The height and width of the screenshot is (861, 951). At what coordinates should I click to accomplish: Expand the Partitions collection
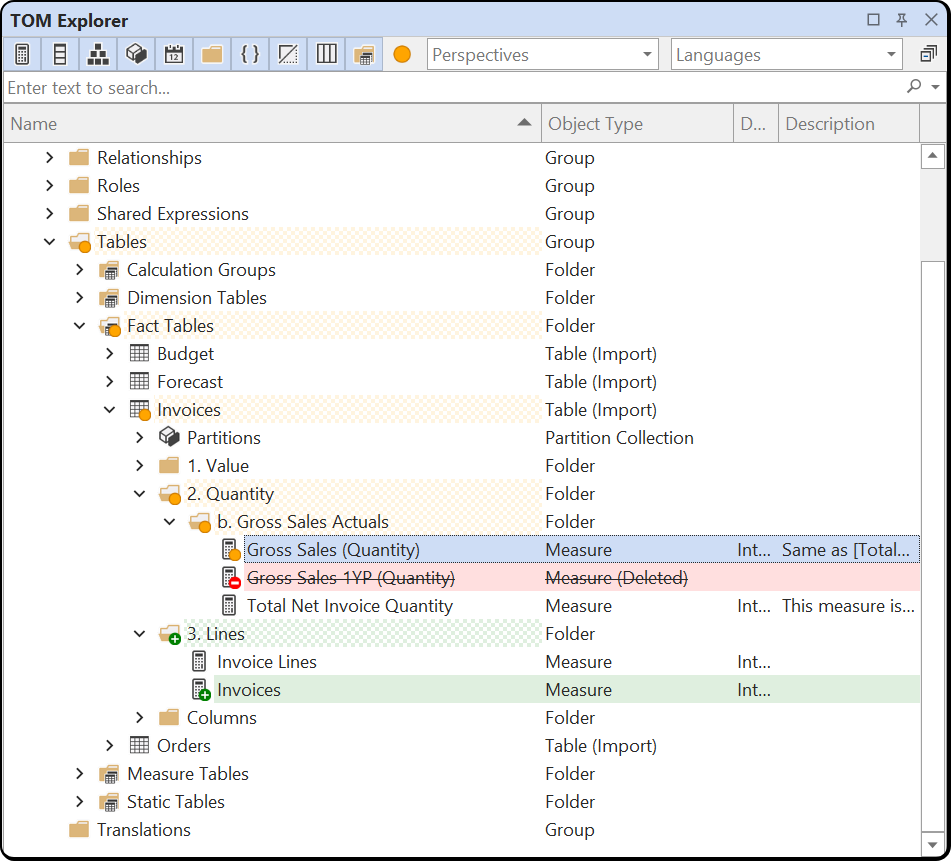(x=139, y=438)
